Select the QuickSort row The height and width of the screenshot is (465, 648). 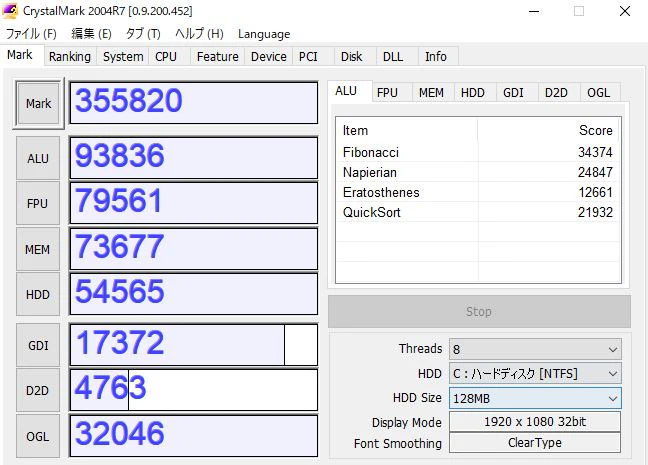coord(478,212)
